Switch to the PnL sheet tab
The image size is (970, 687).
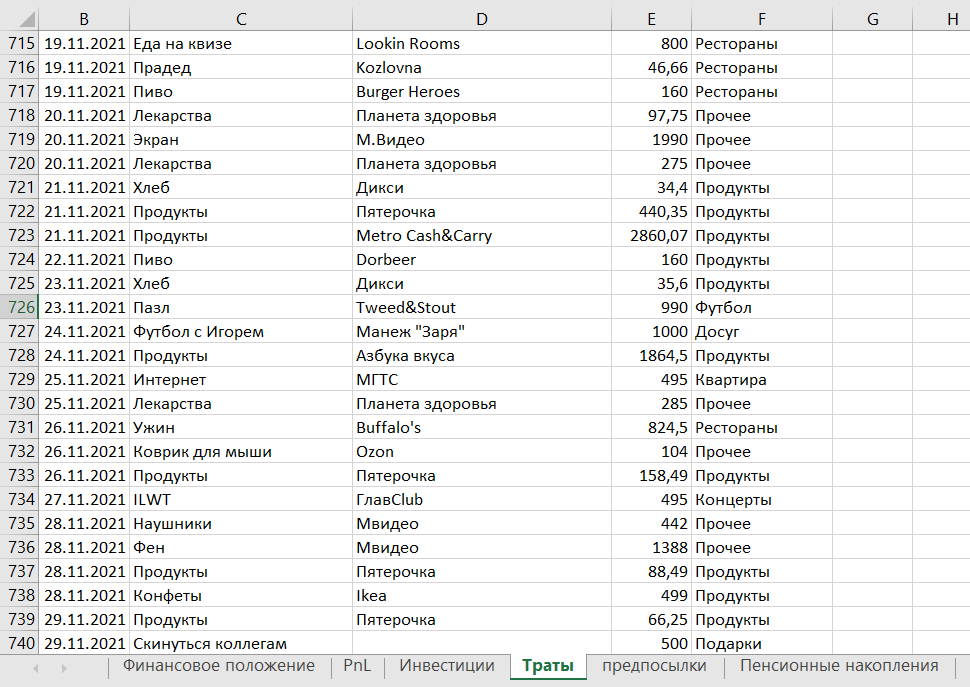[x=357, y=666]
